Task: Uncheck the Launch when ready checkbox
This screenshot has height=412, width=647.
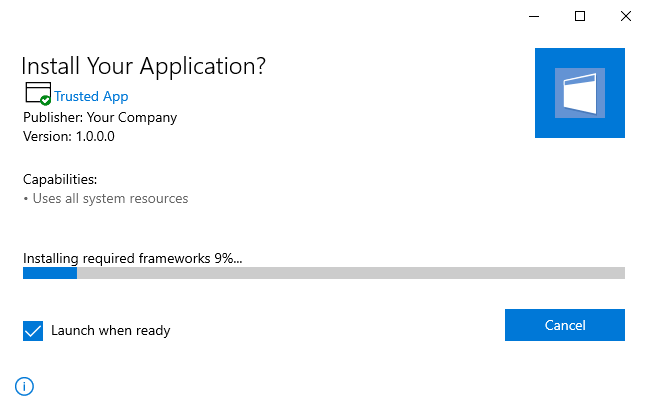Action: click(33, 331)
